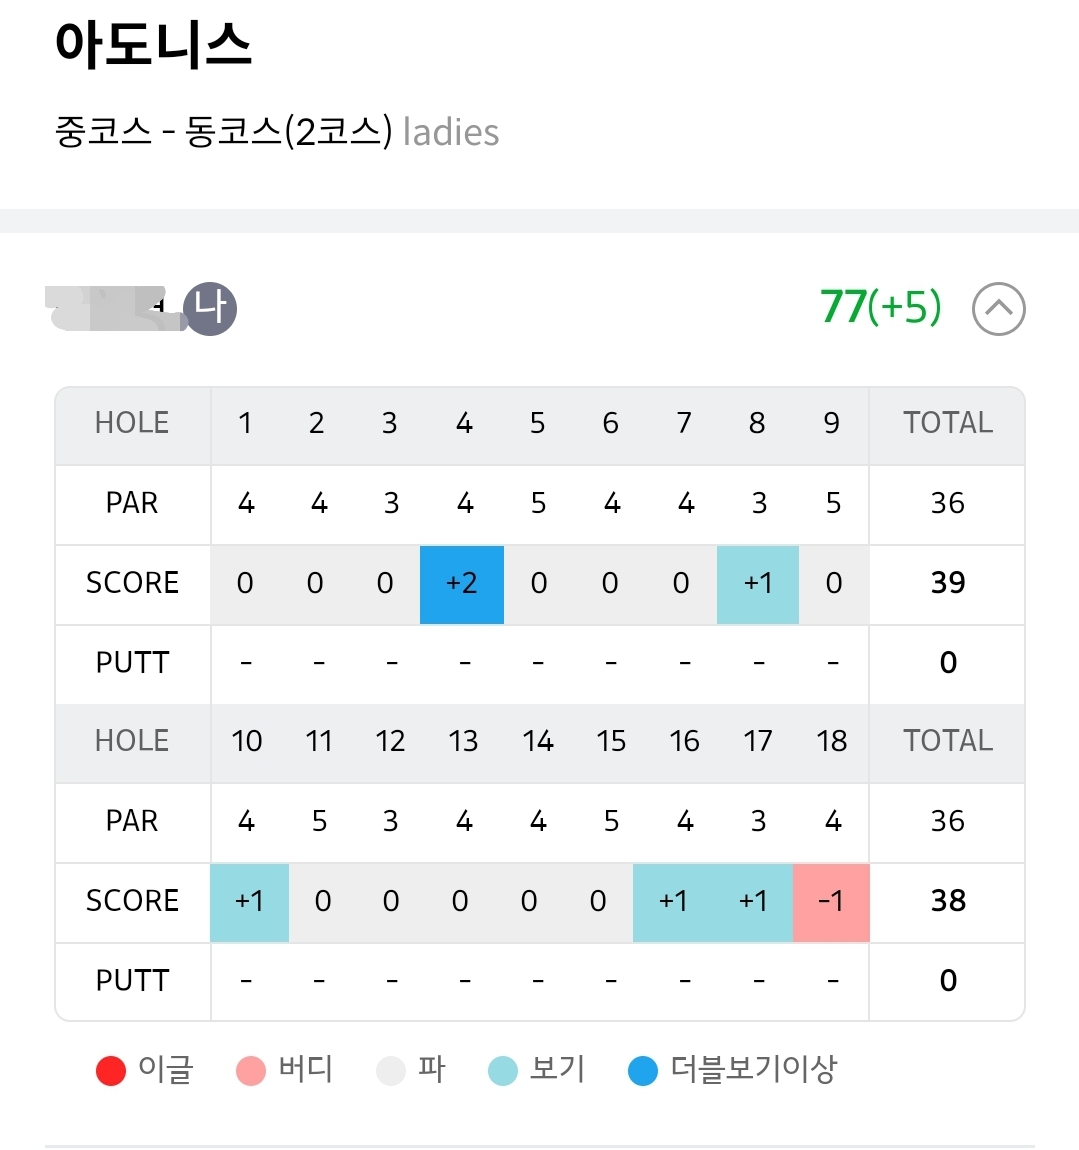Image resolution: width=1079 pixels, height=1150 pixels.
Task: Tap the course name 중코스 - 동코스(2코스)
Action: pyautogui.click(x=224, y=132)
